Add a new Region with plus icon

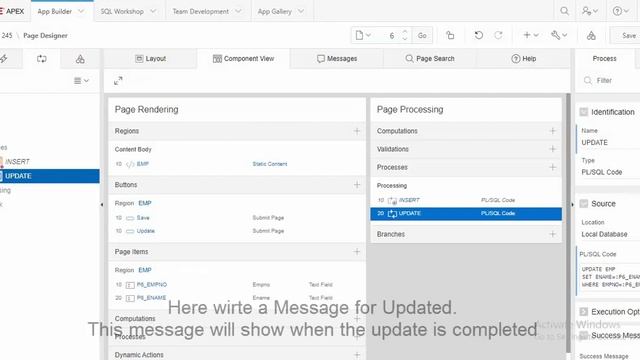pyautogui.click(x=357, y=131)
